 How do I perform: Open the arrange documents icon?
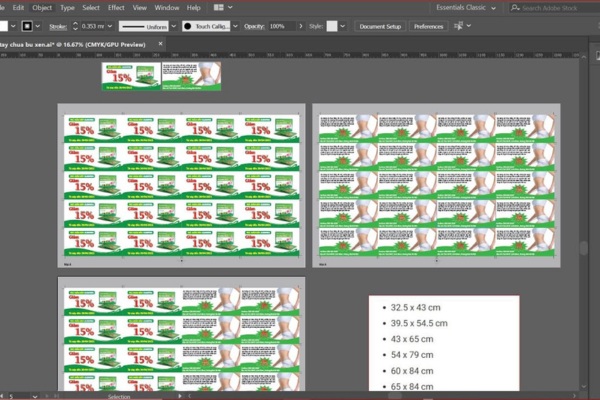[x=219, y=7]
